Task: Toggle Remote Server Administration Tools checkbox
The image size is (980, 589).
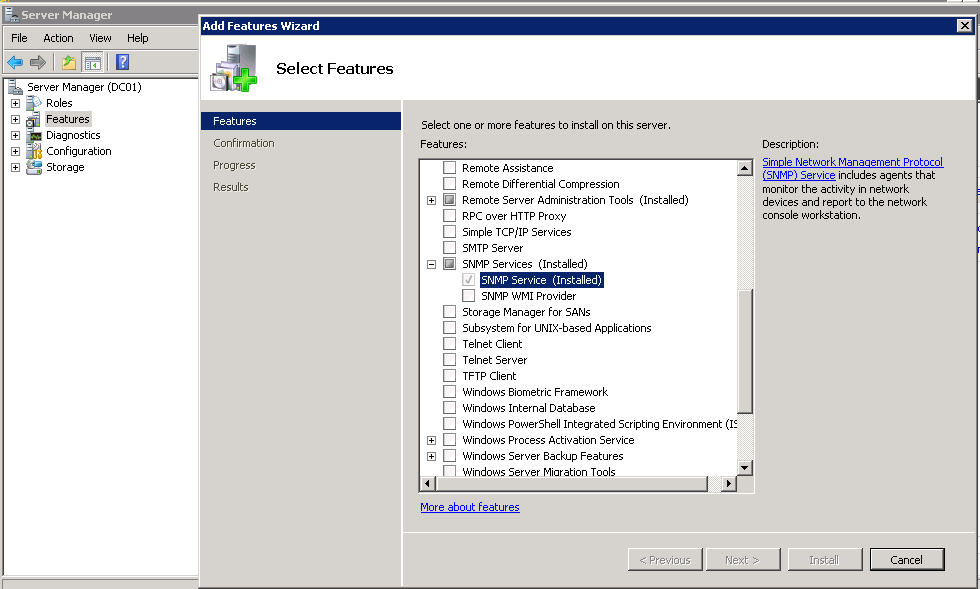Action: (449, 200)
